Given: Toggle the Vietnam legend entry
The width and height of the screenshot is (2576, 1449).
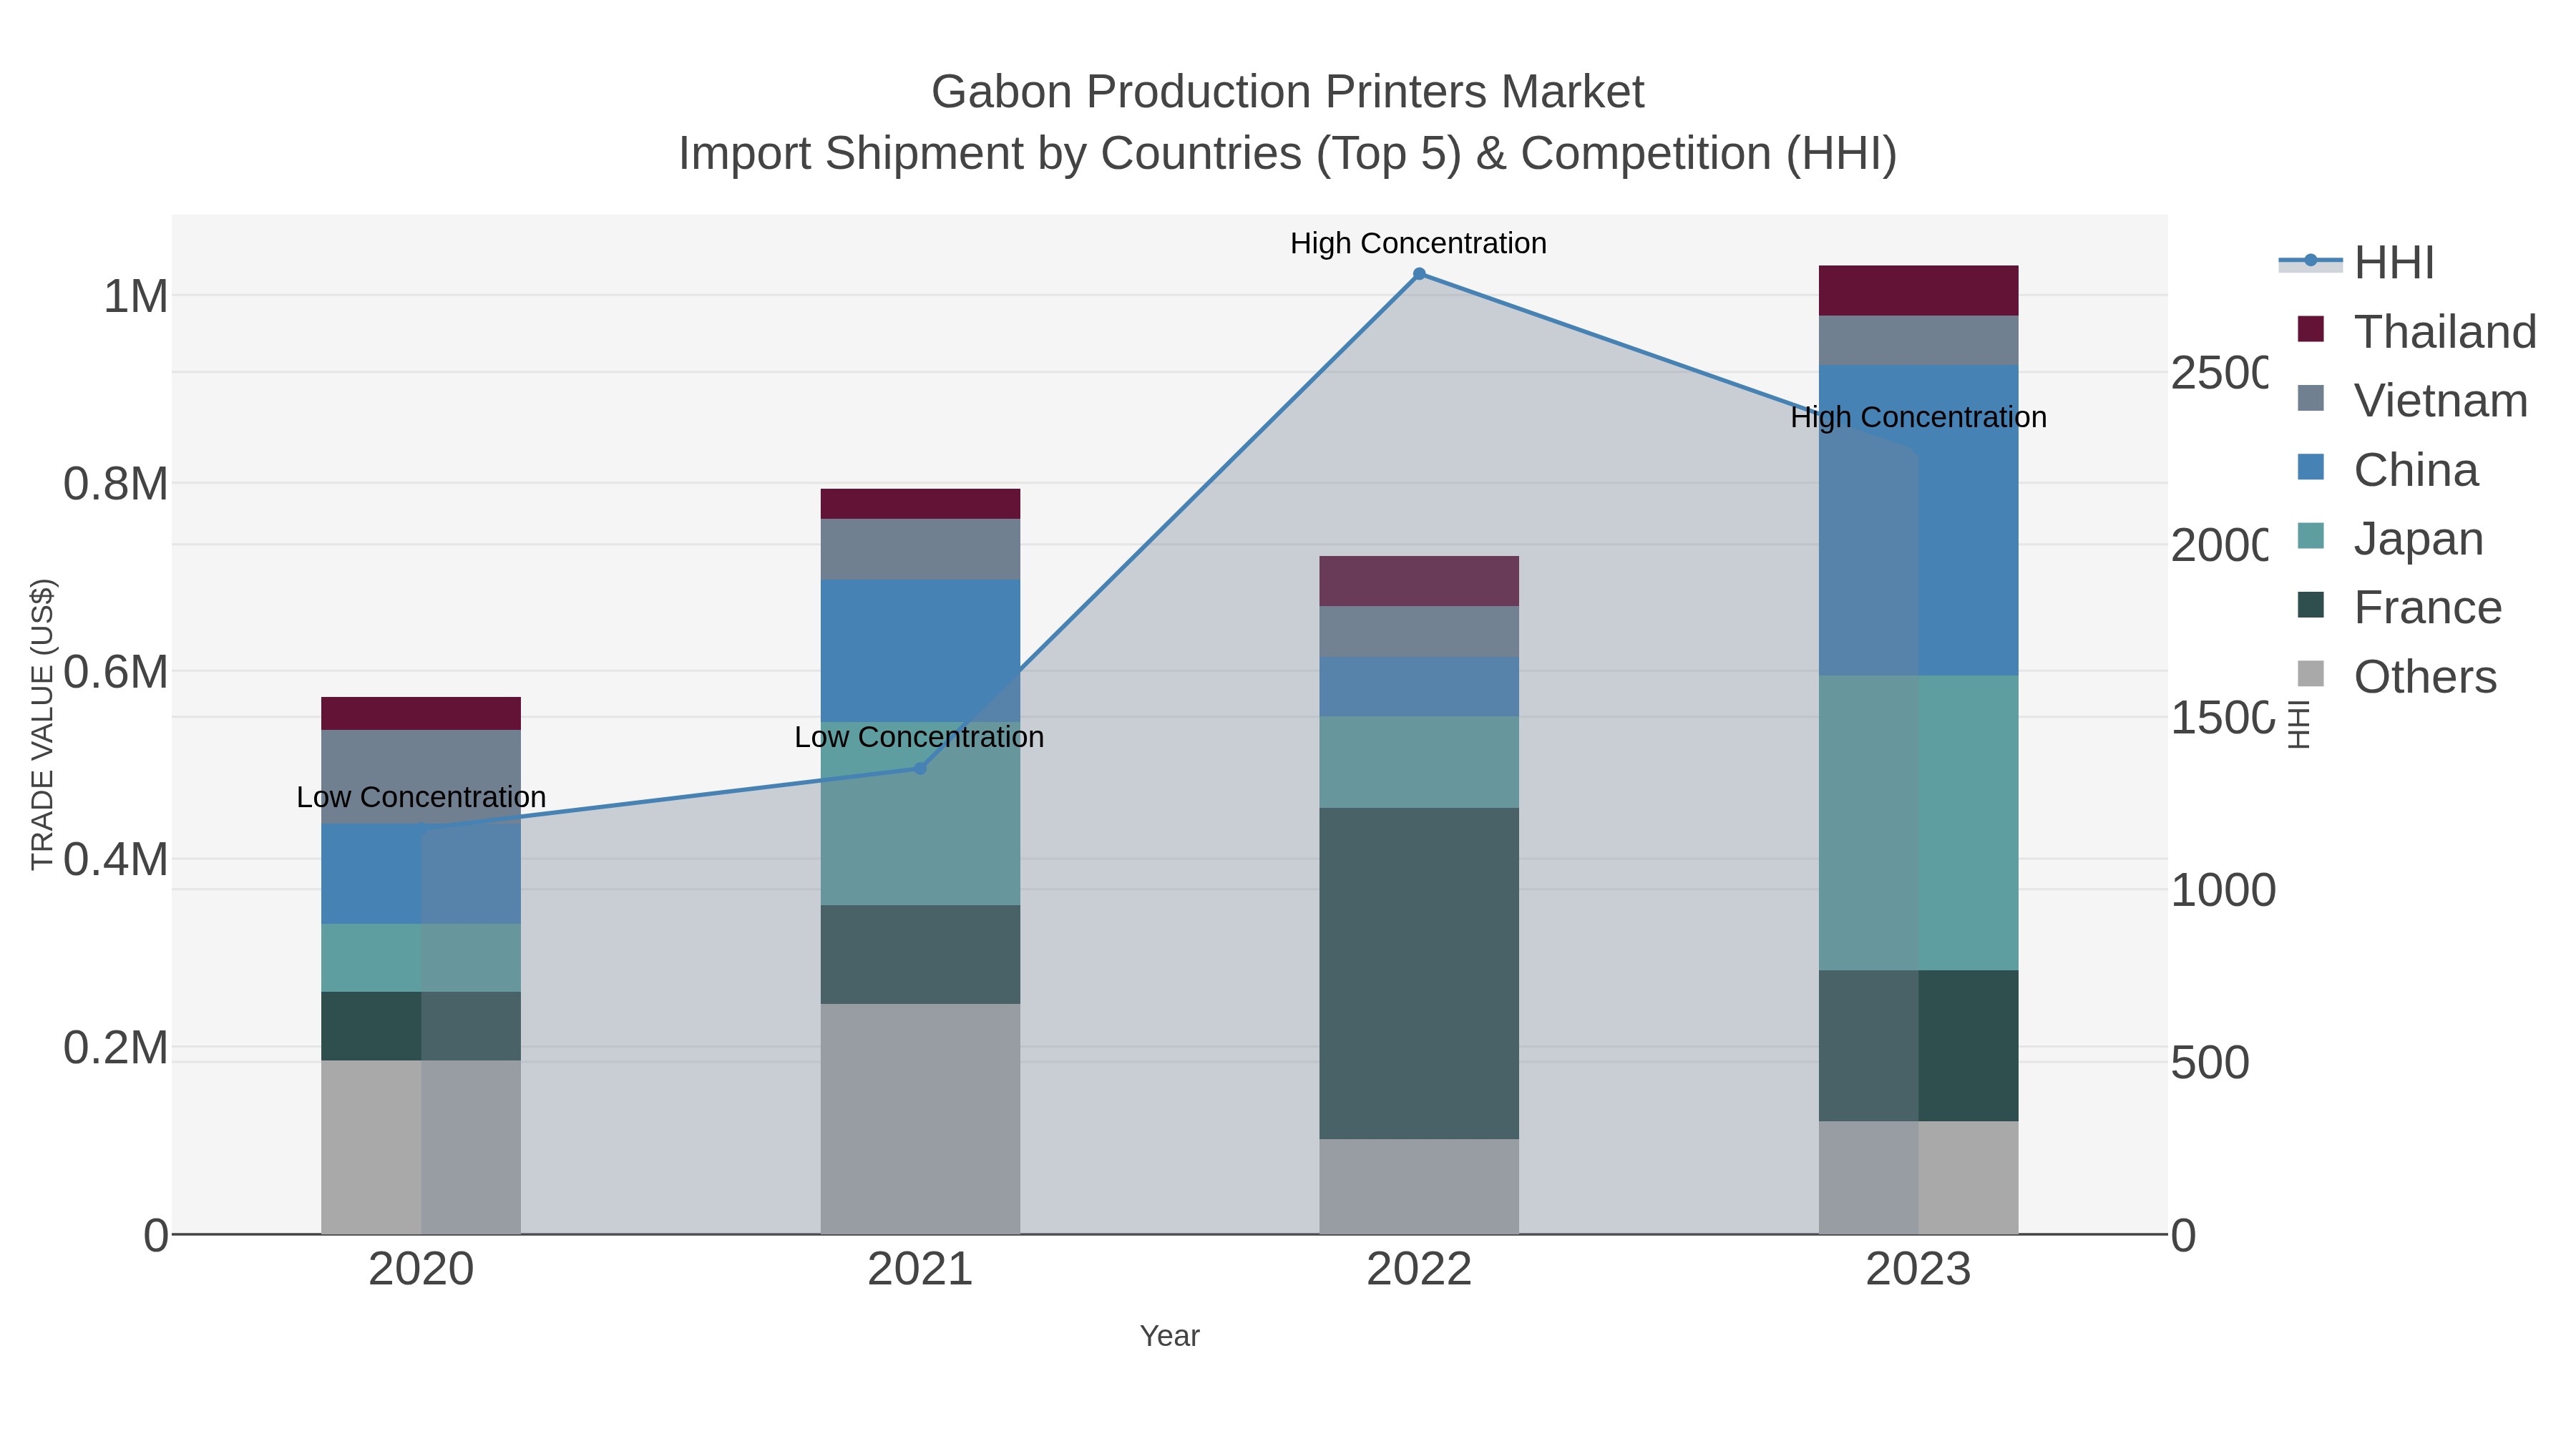Looking at the screenshot, I should 2412,400.
